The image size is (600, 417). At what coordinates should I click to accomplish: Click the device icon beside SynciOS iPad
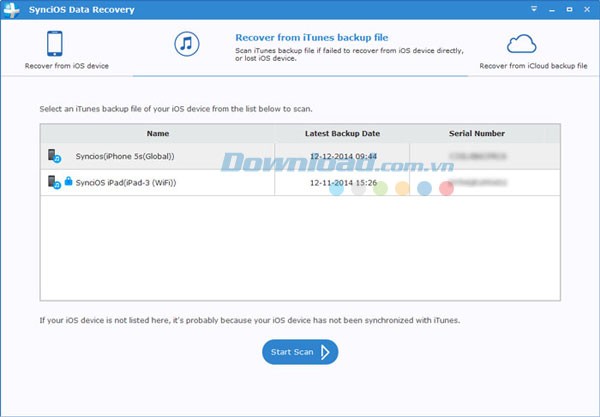tap(54, 182)
